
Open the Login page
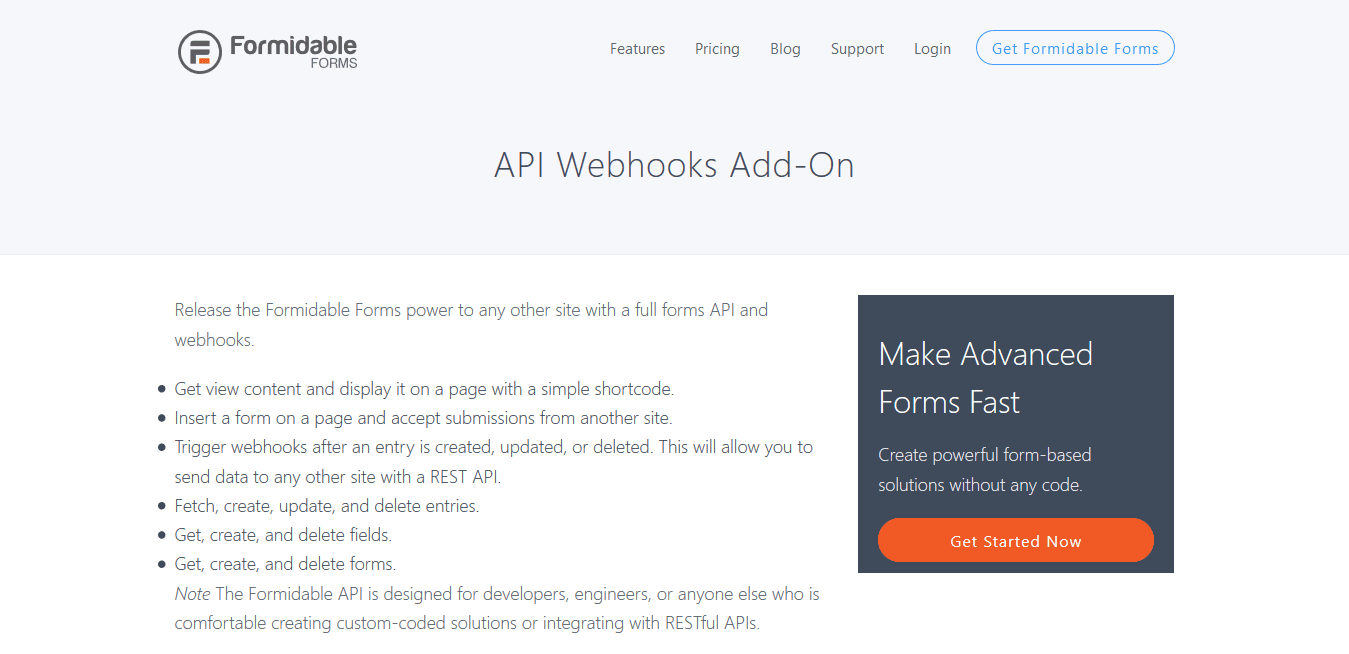[932, 49]
